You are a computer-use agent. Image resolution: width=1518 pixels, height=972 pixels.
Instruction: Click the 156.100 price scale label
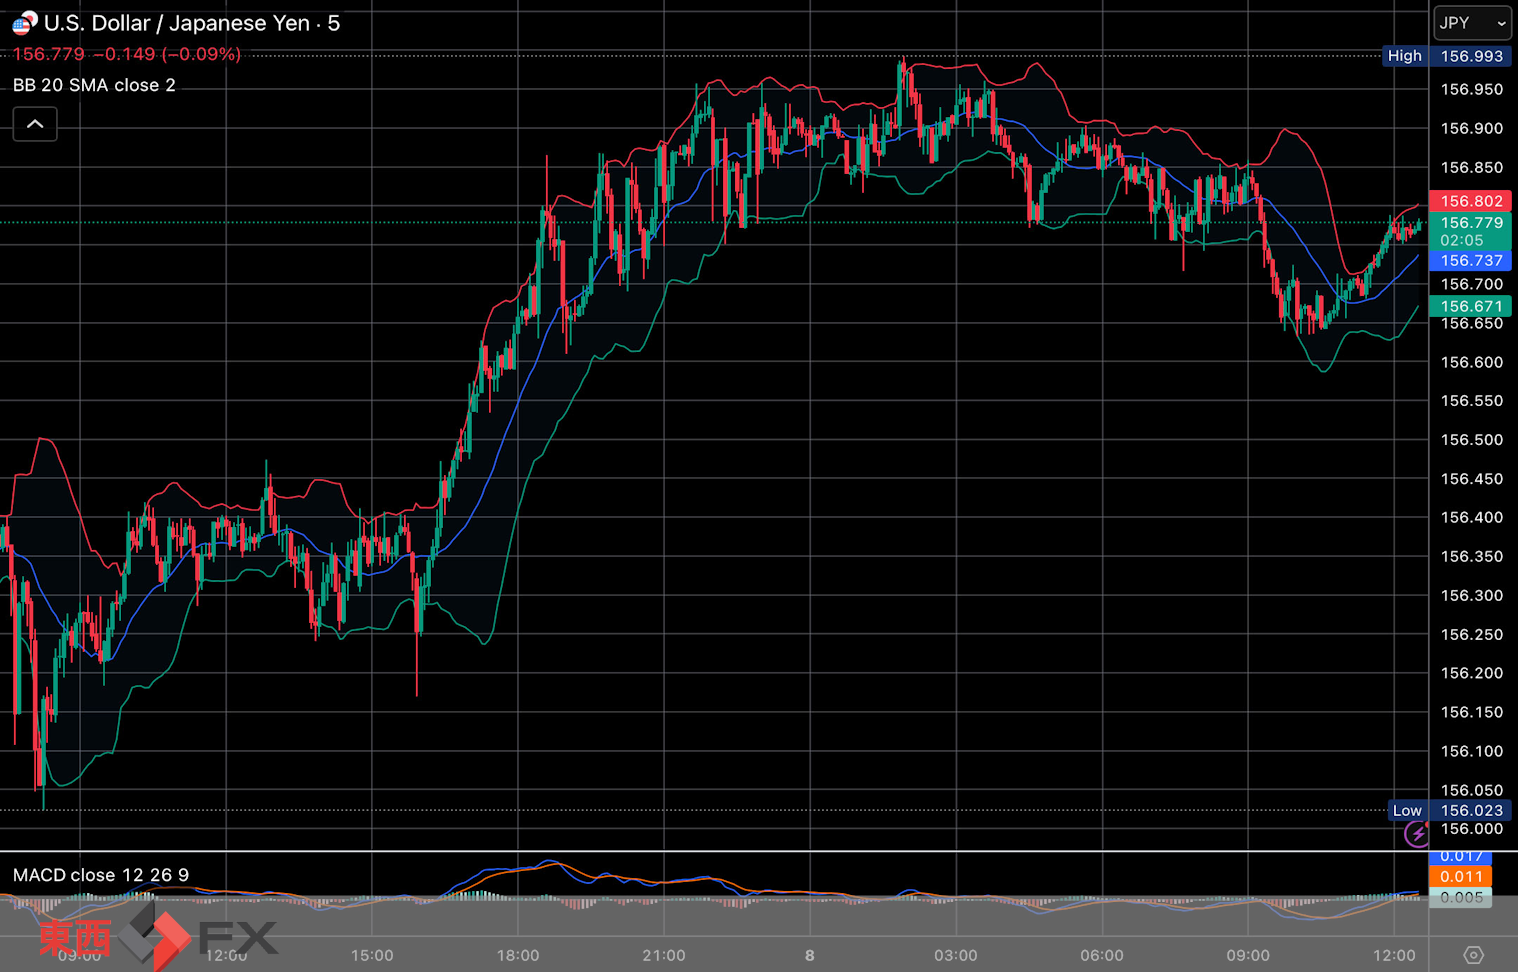1471,751
